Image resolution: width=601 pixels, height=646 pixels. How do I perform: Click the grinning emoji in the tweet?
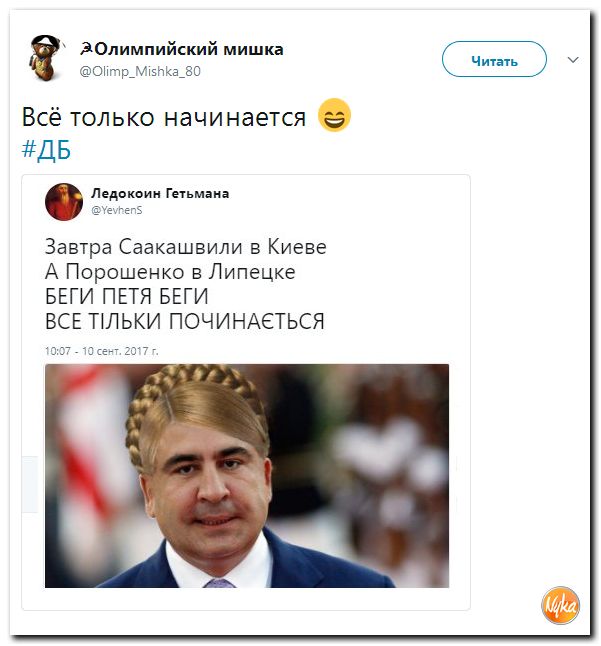click(x=334, y=115)
